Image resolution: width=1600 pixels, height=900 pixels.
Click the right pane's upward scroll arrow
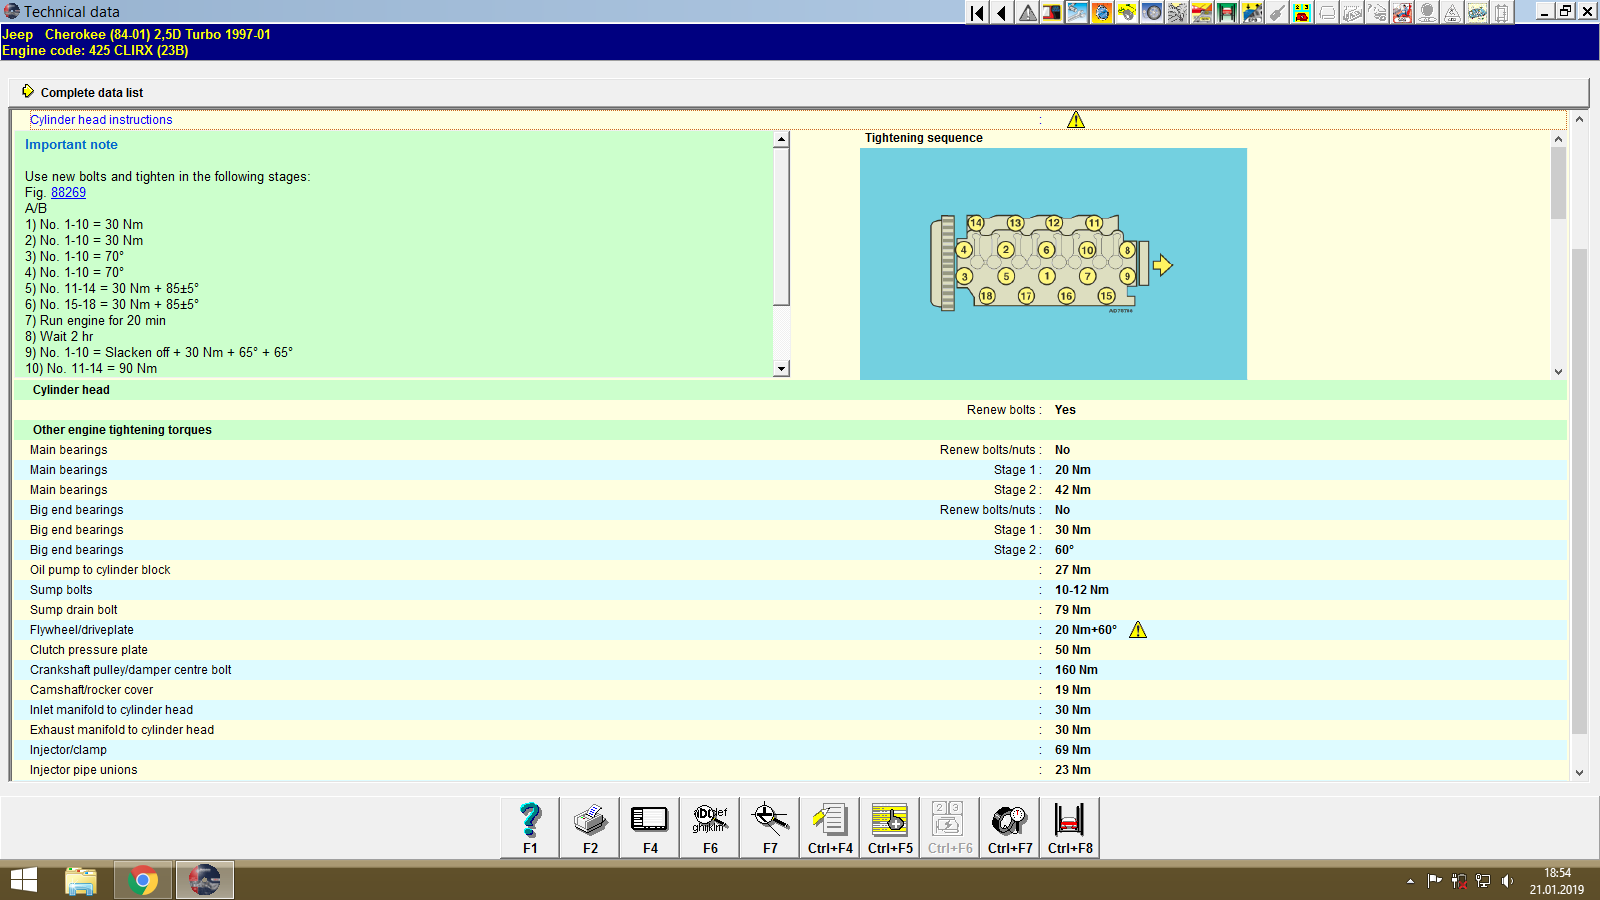click(x=1558, y=139)
